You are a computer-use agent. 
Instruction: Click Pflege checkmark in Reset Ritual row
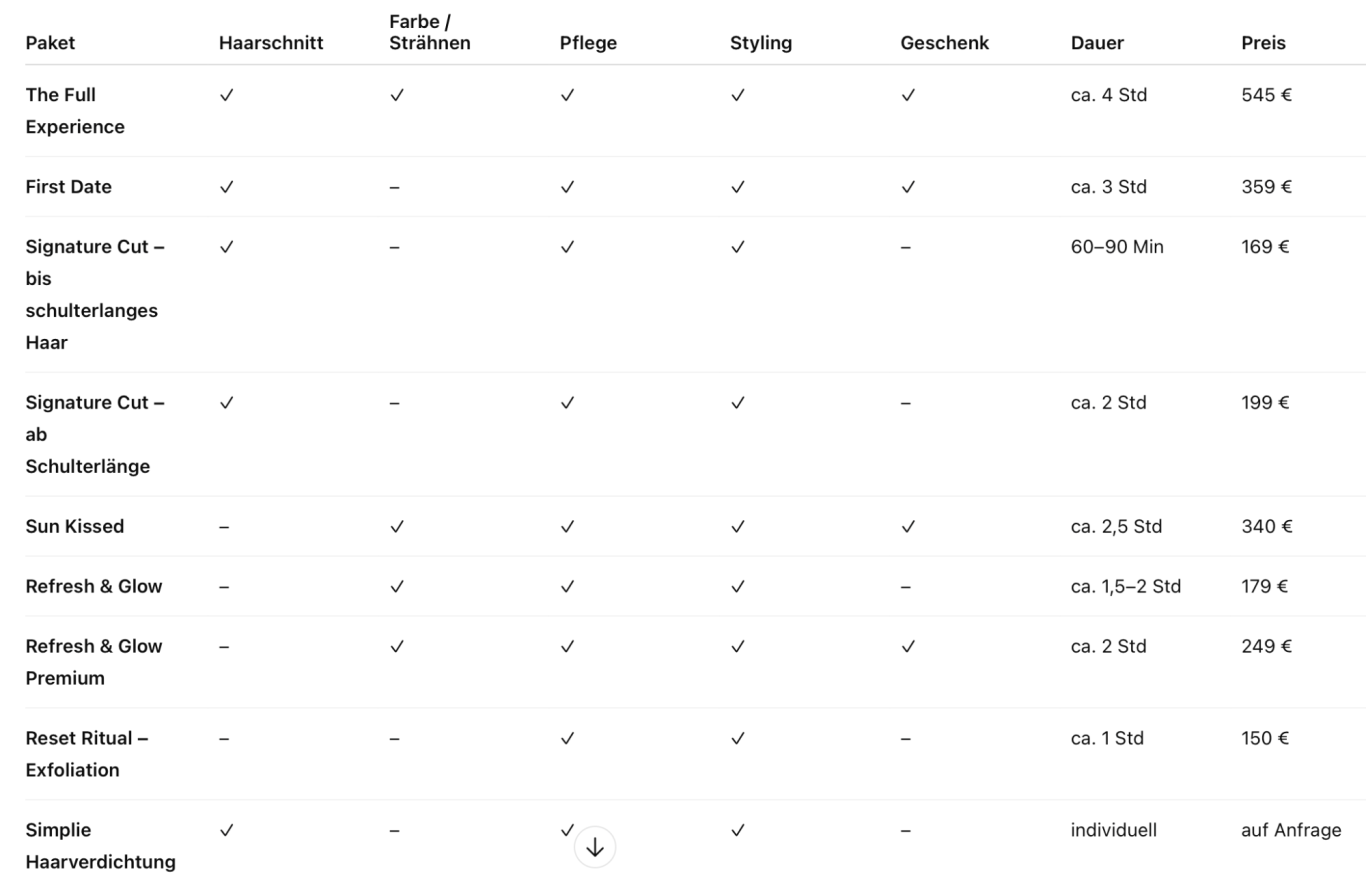(x=567, y=739)
